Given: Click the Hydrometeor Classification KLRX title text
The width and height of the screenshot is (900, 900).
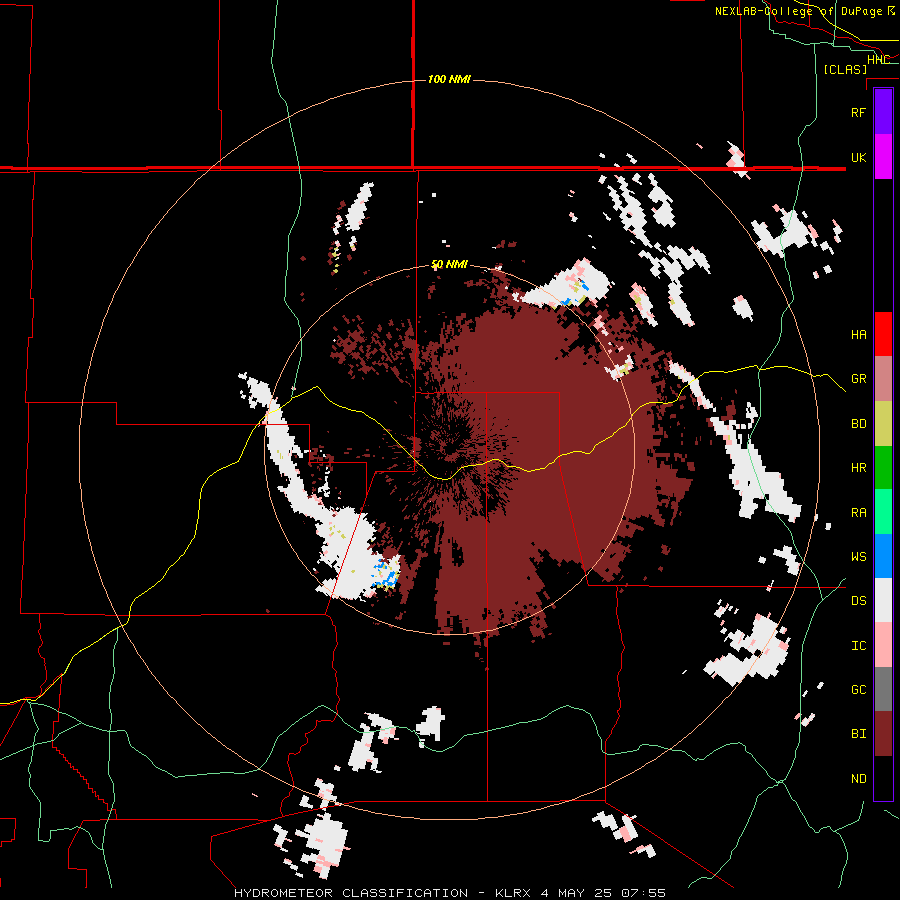Looking at the screenshot, I should coord(450,893).
